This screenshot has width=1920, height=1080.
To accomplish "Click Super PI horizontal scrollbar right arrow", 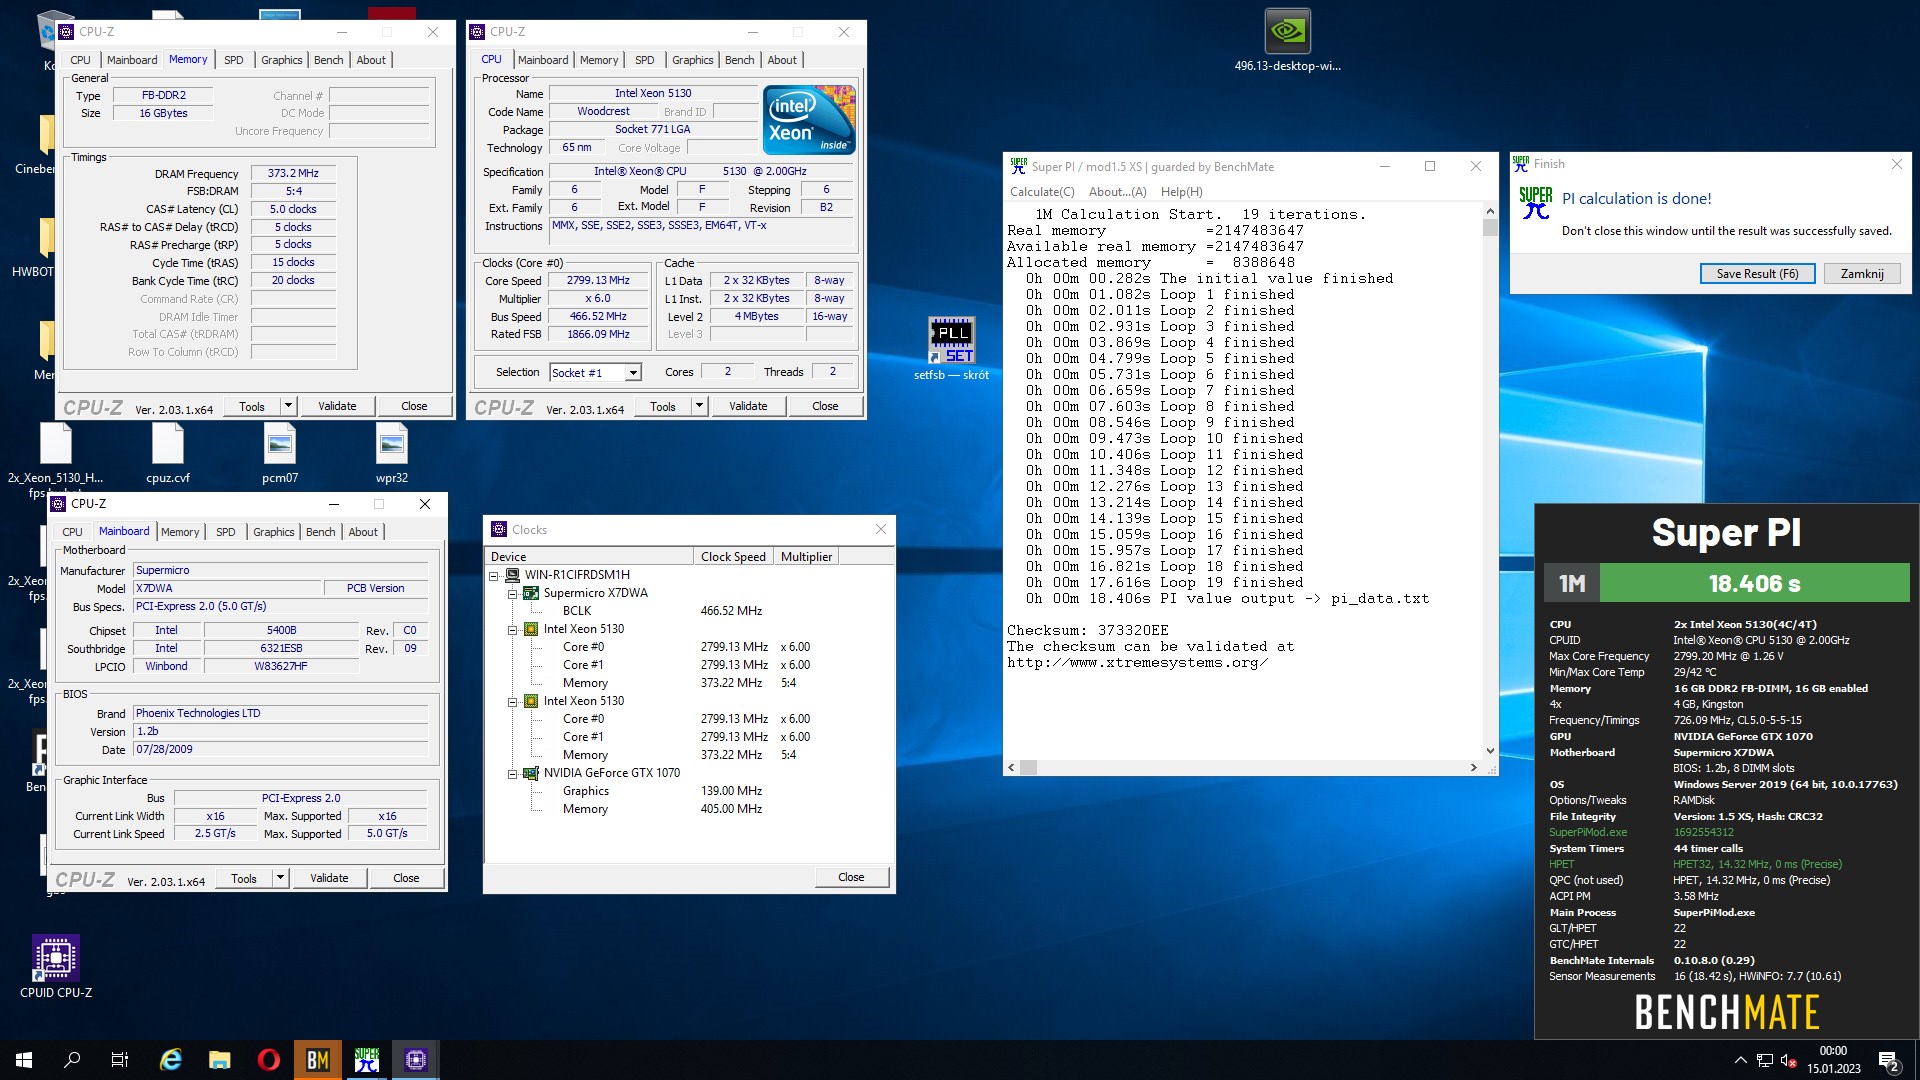I will 1473,768.
